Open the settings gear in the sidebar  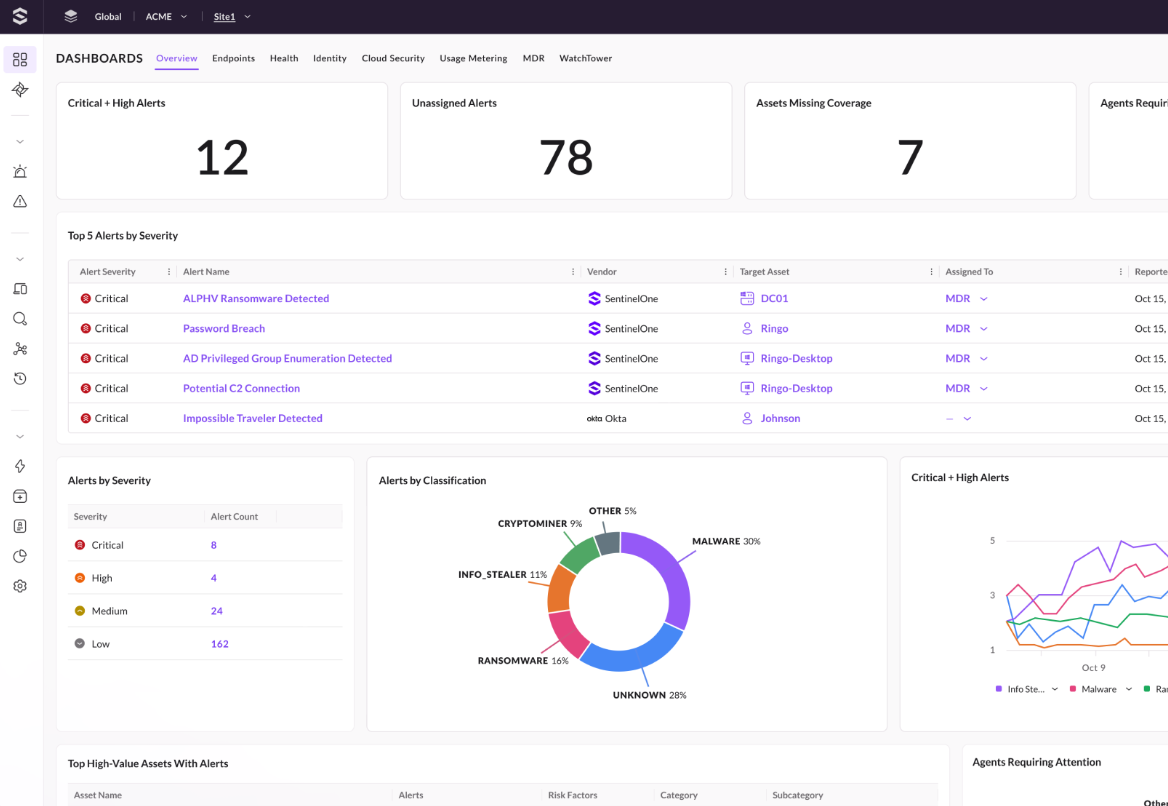[19, 586]
